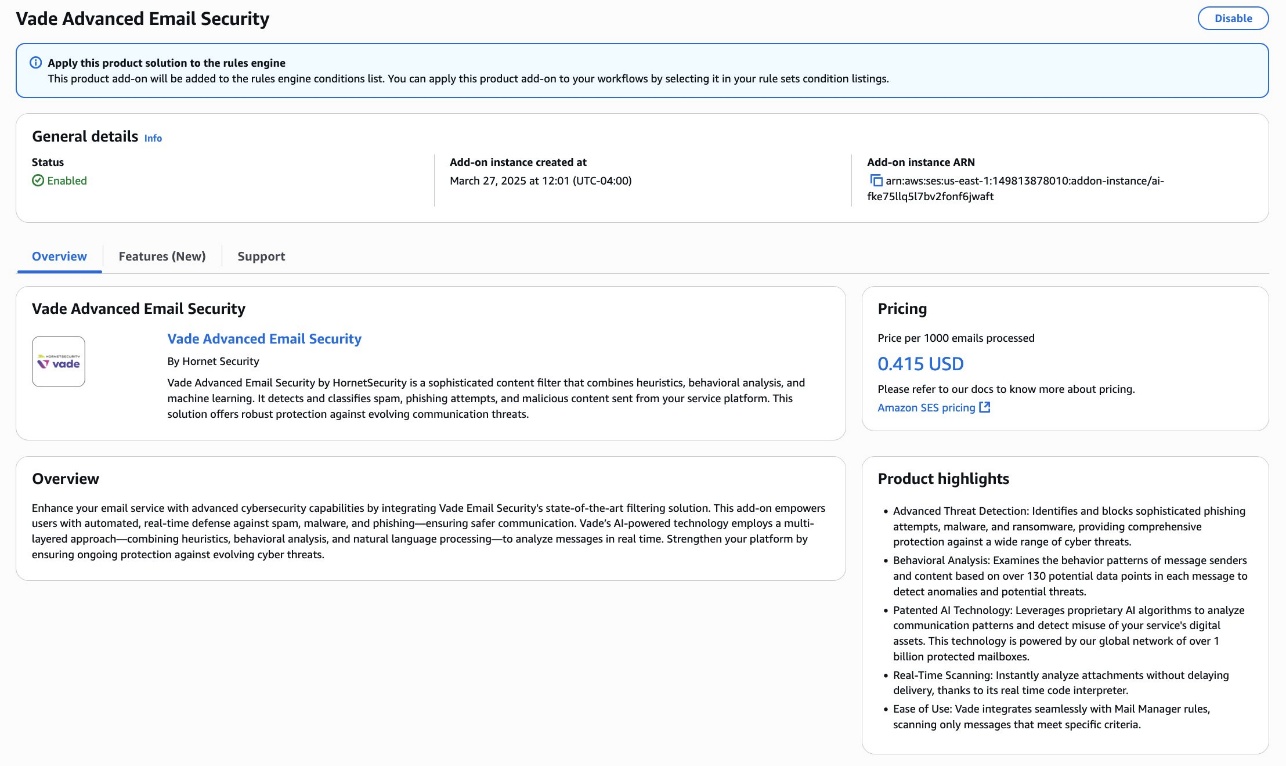Open the Support tab
Image resolution: width=1286 pixels, height=766 pixels.
[261, 257]
